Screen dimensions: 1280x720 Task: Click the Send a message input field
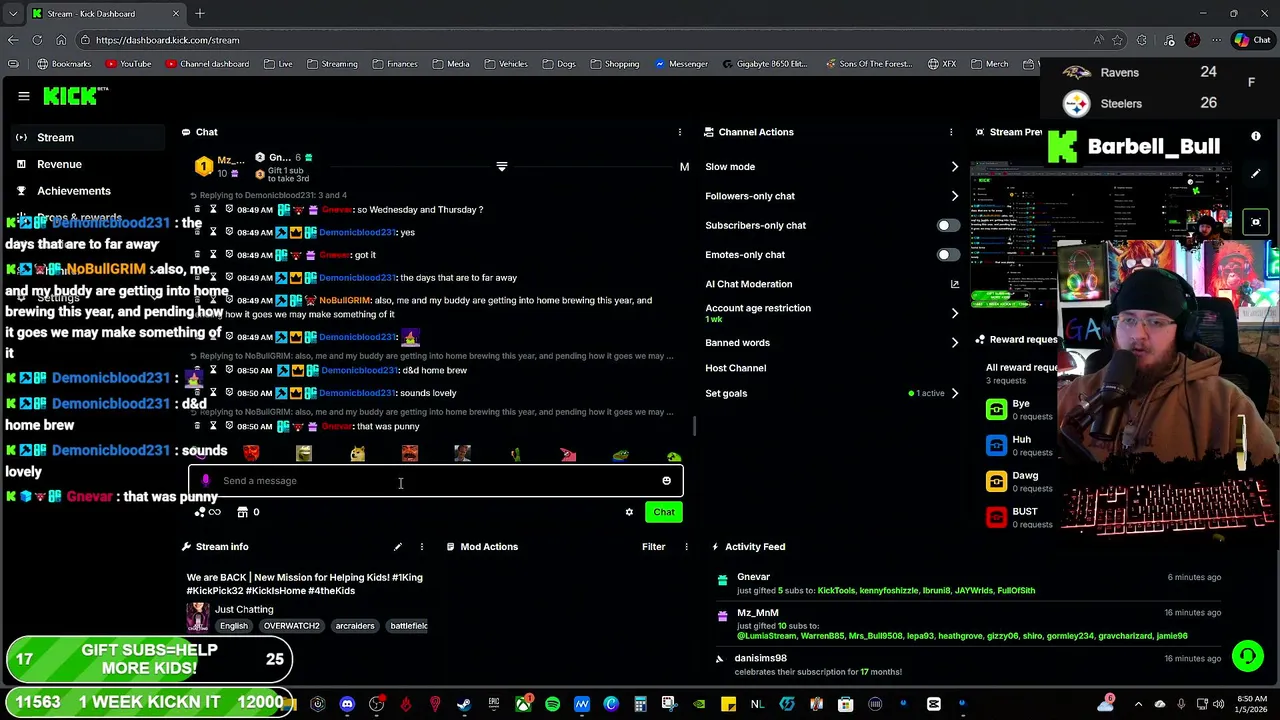[x=436, y=481]
